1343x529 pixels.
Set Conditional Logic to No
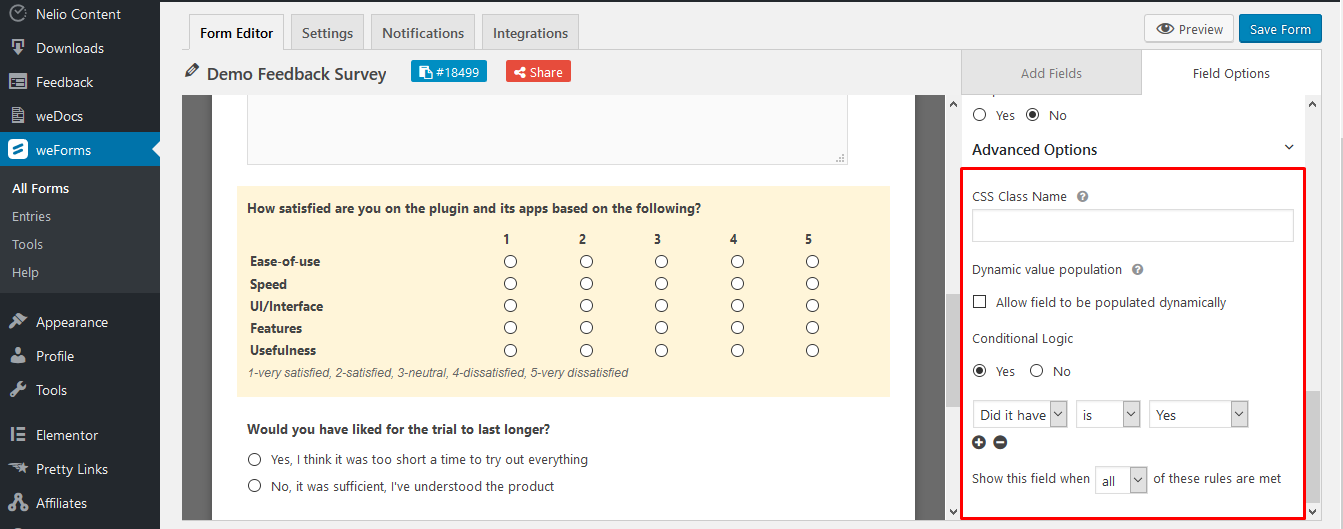click(x=1037, y=371)
